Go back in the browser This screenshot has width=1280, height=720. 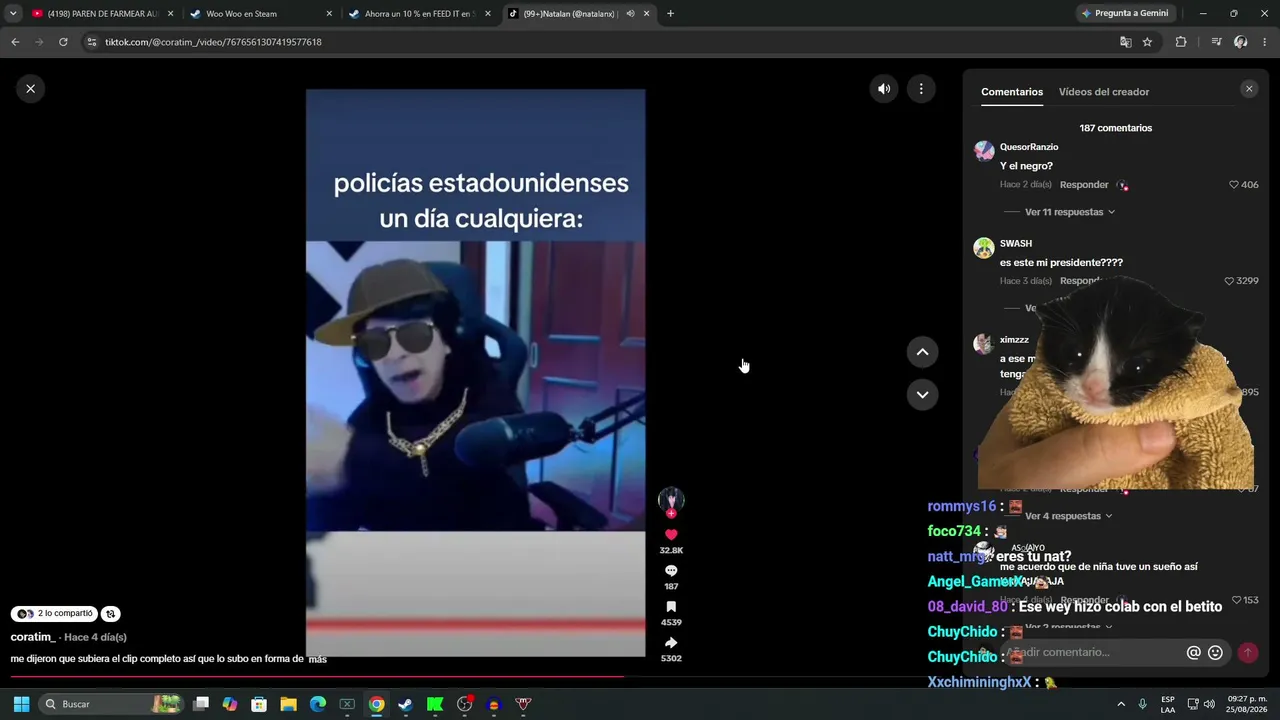[x=15, y=42]
